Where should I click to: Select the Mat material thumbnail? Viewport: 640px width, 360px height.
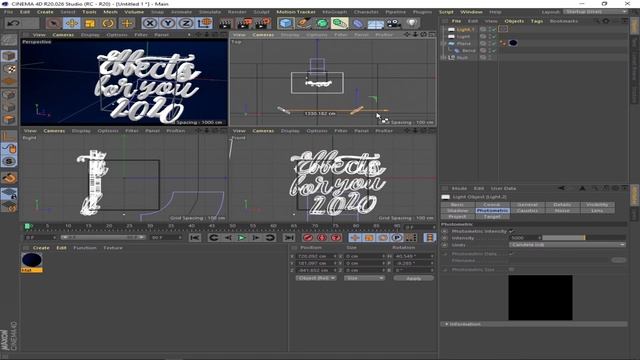click(32, 262)
